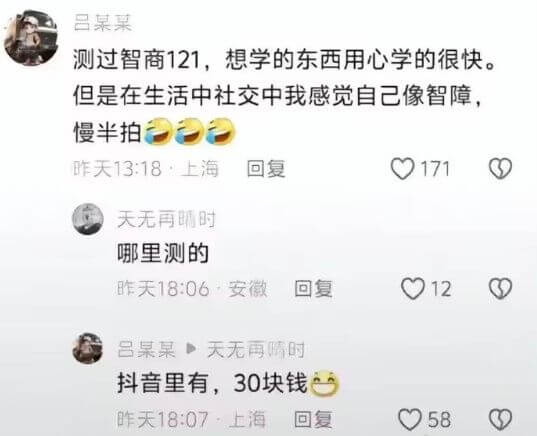
Task: Reply to the 安徽 comment 哪里测的
Action: point(314,289)
